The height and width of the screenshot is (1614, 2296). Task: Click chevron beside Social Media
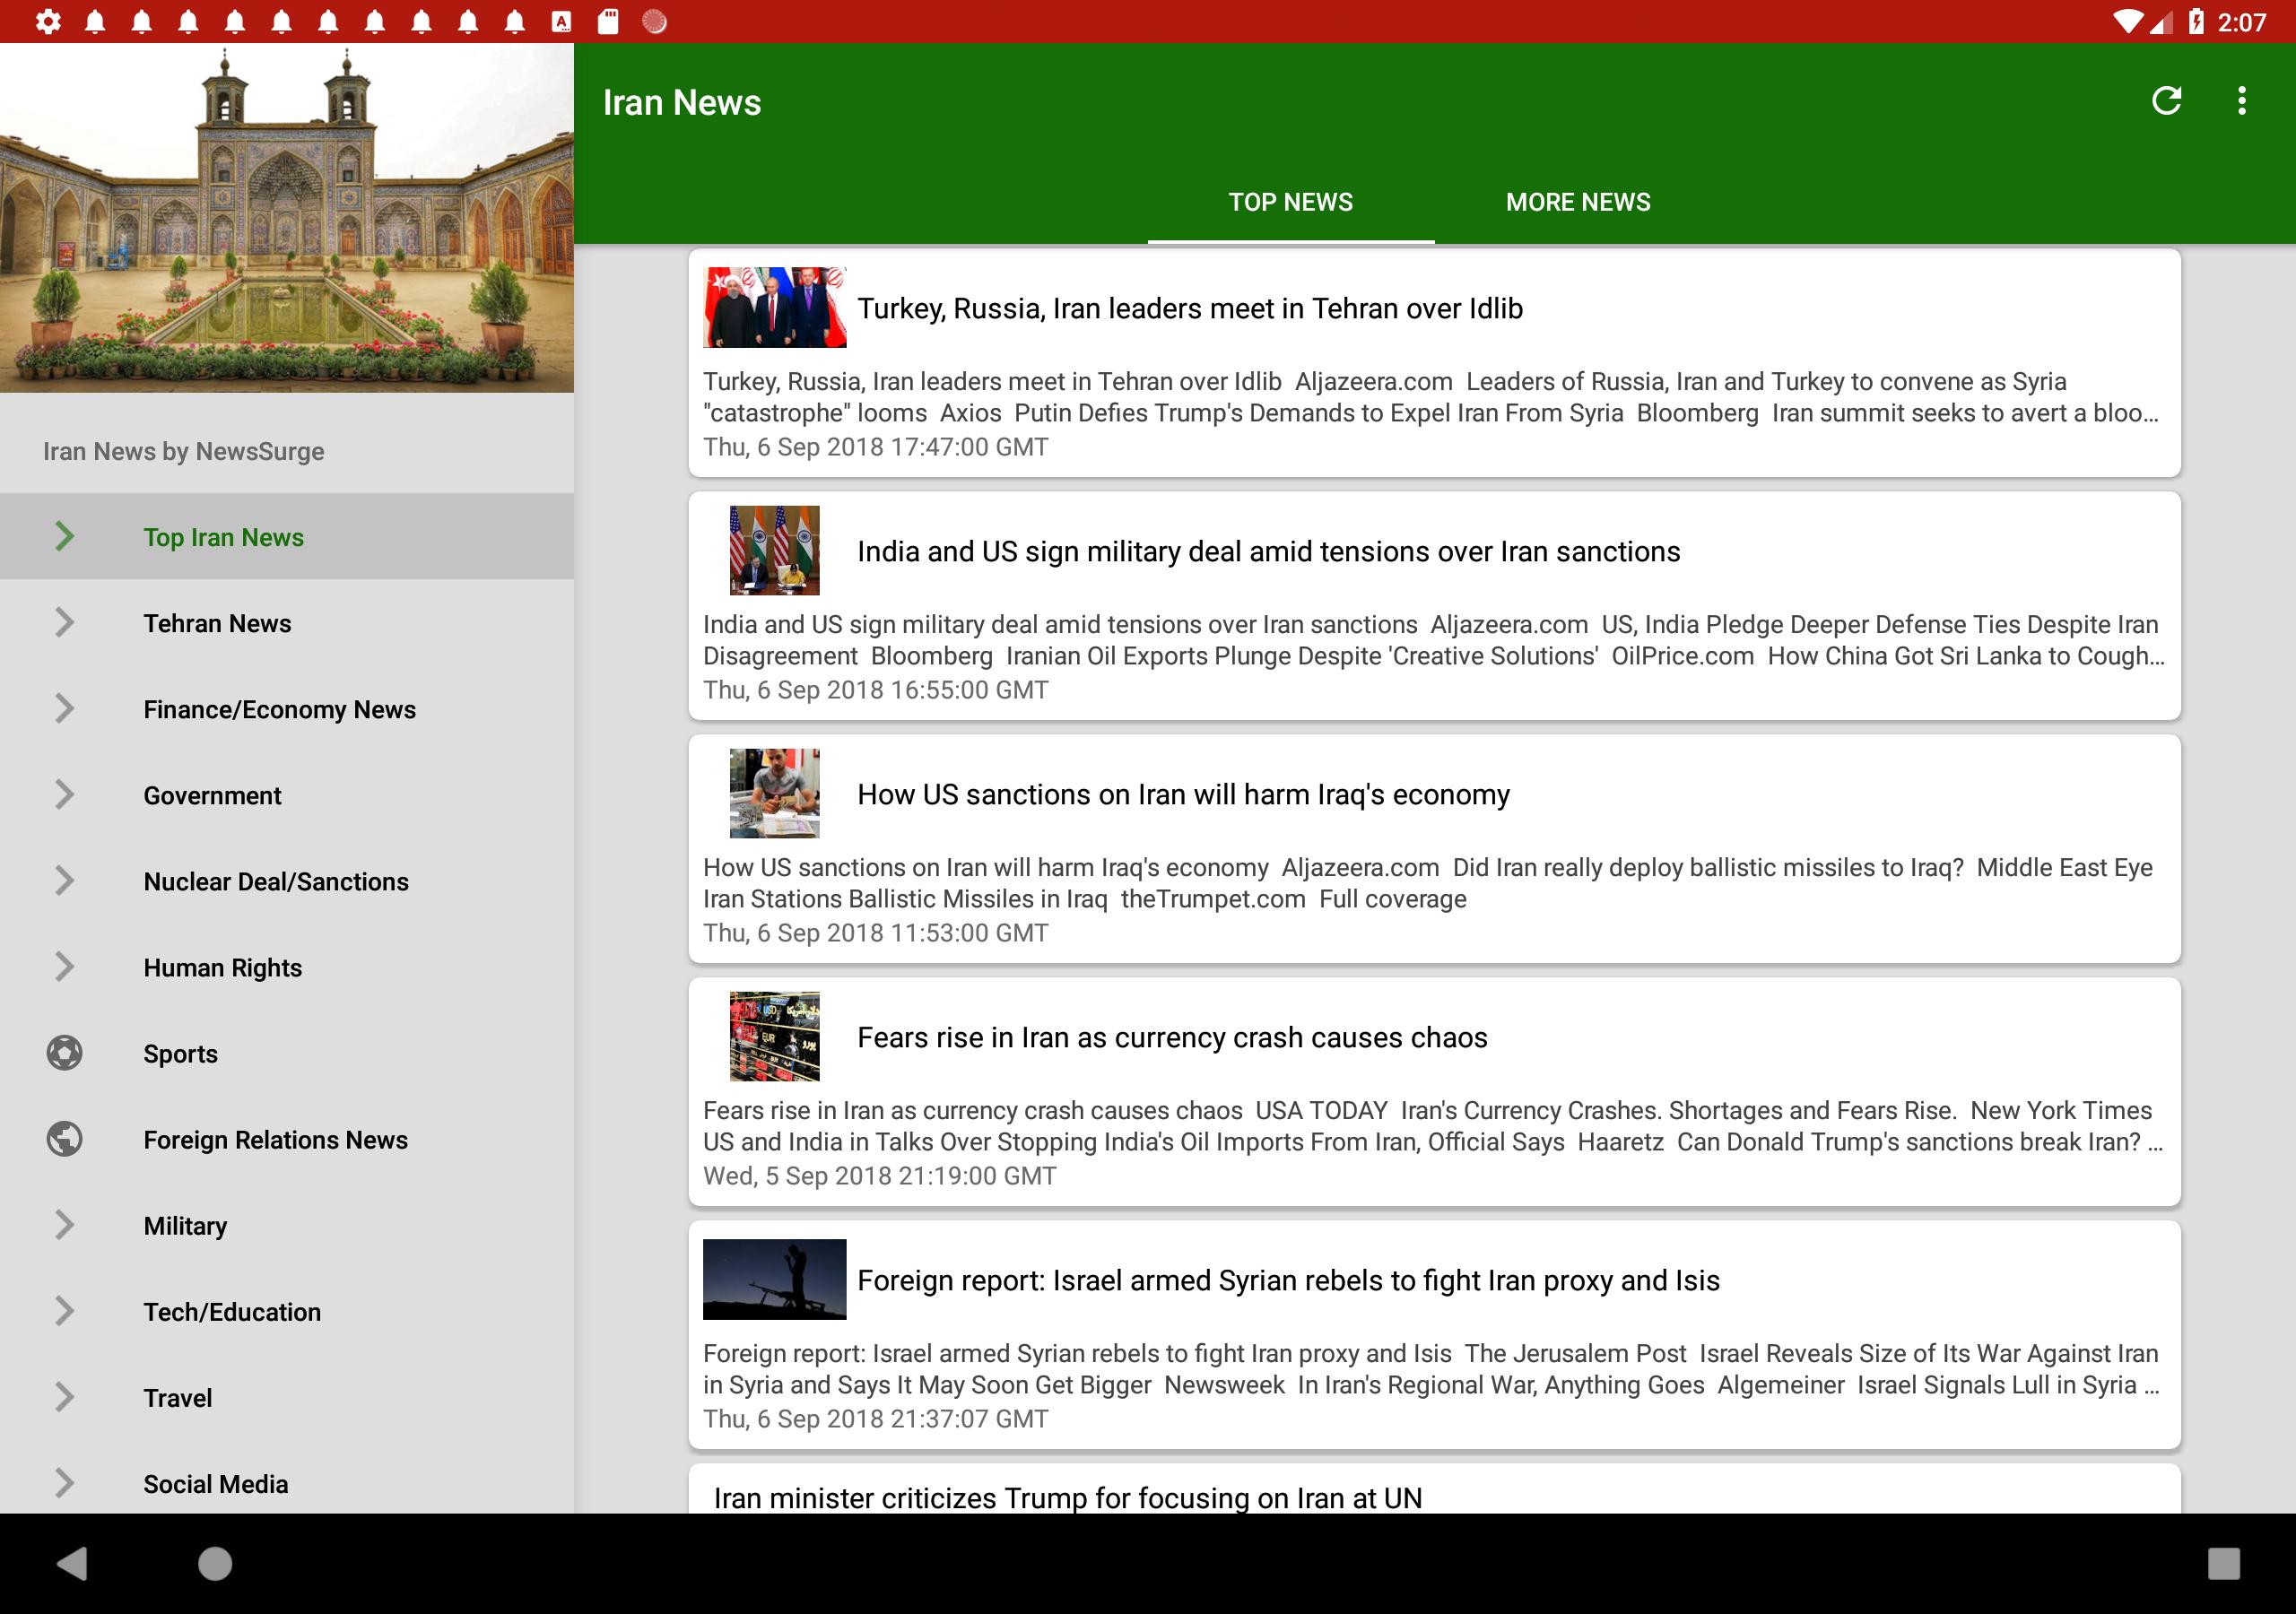65,1483
